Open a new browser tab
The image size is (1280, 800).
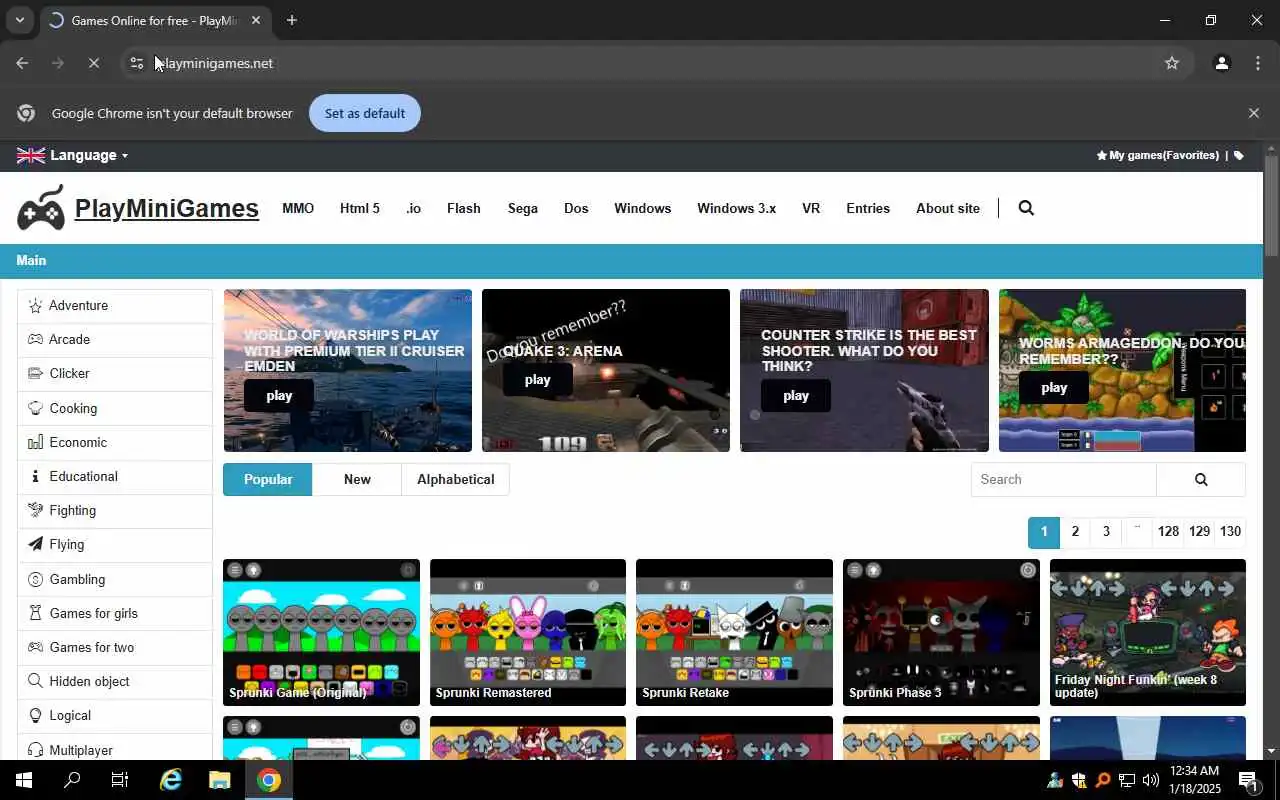coord(291,20)
